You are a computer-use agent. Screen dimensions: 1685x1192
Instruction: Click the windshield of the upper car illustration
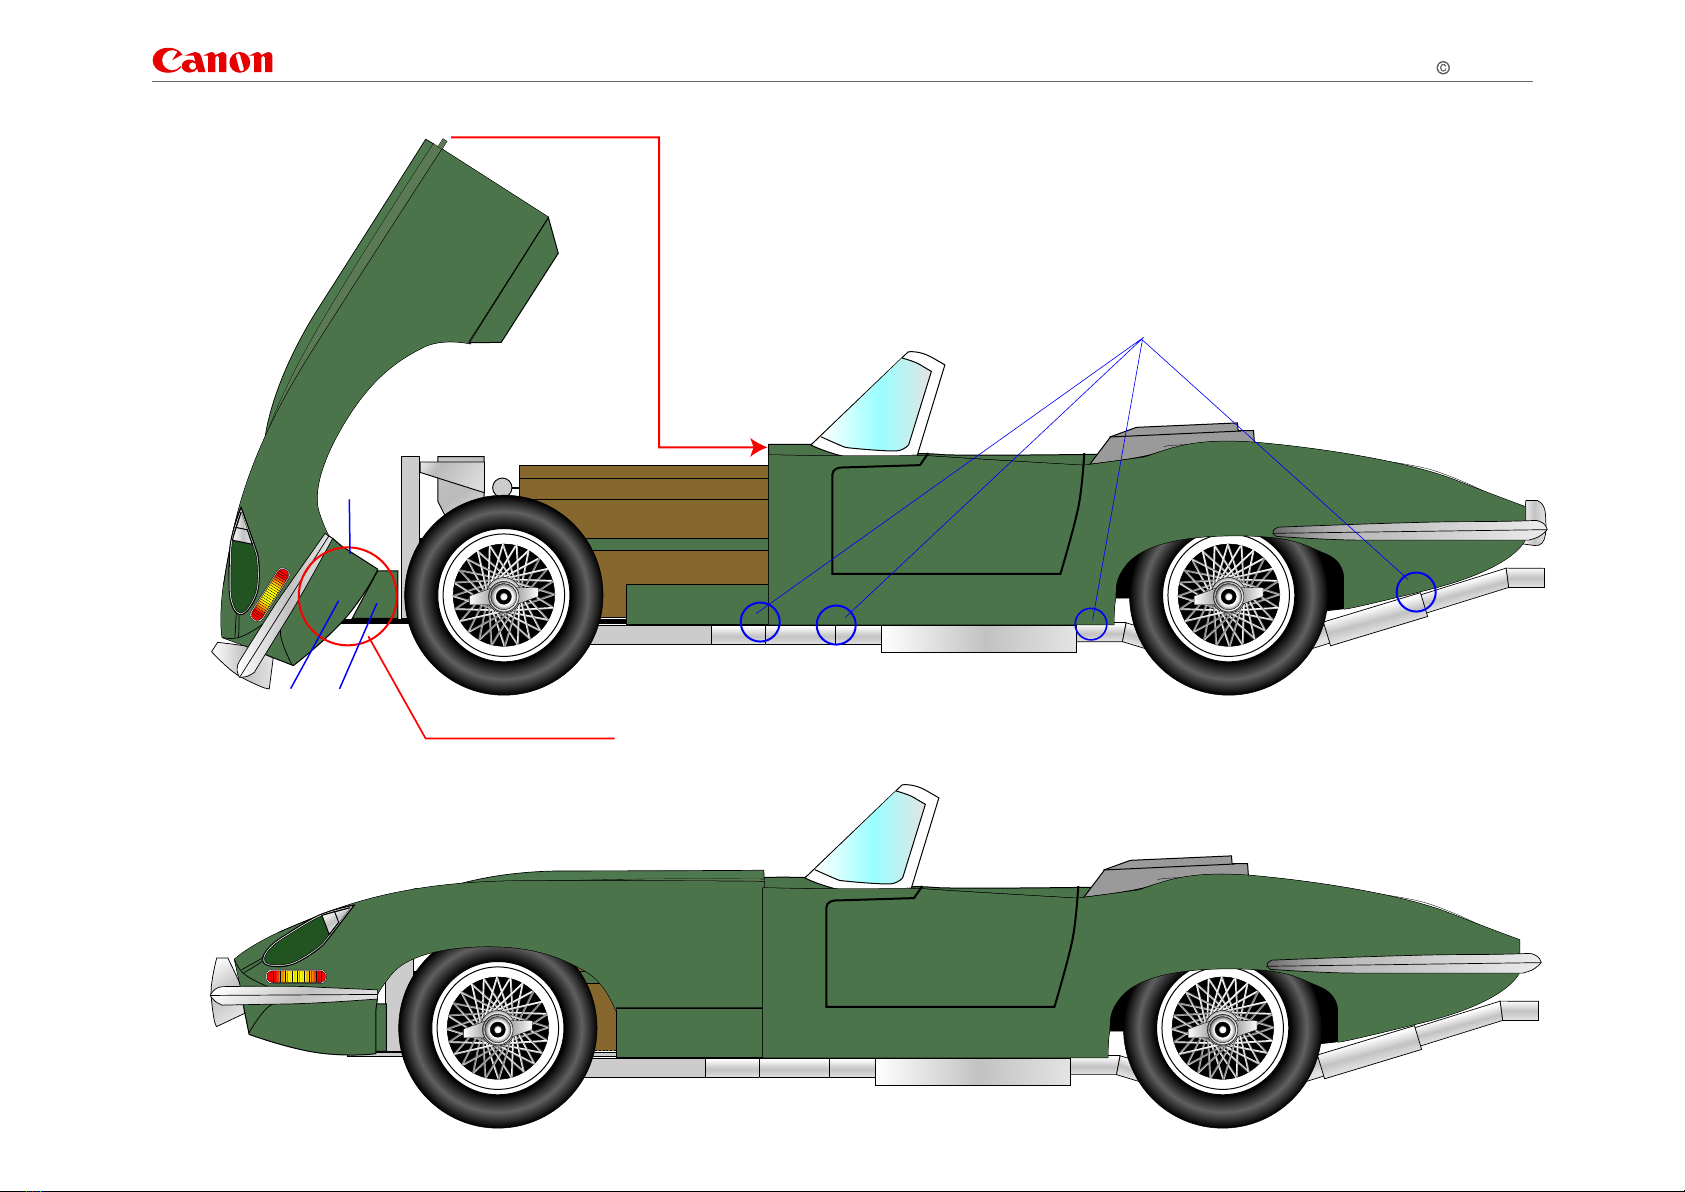pos(880,404)
